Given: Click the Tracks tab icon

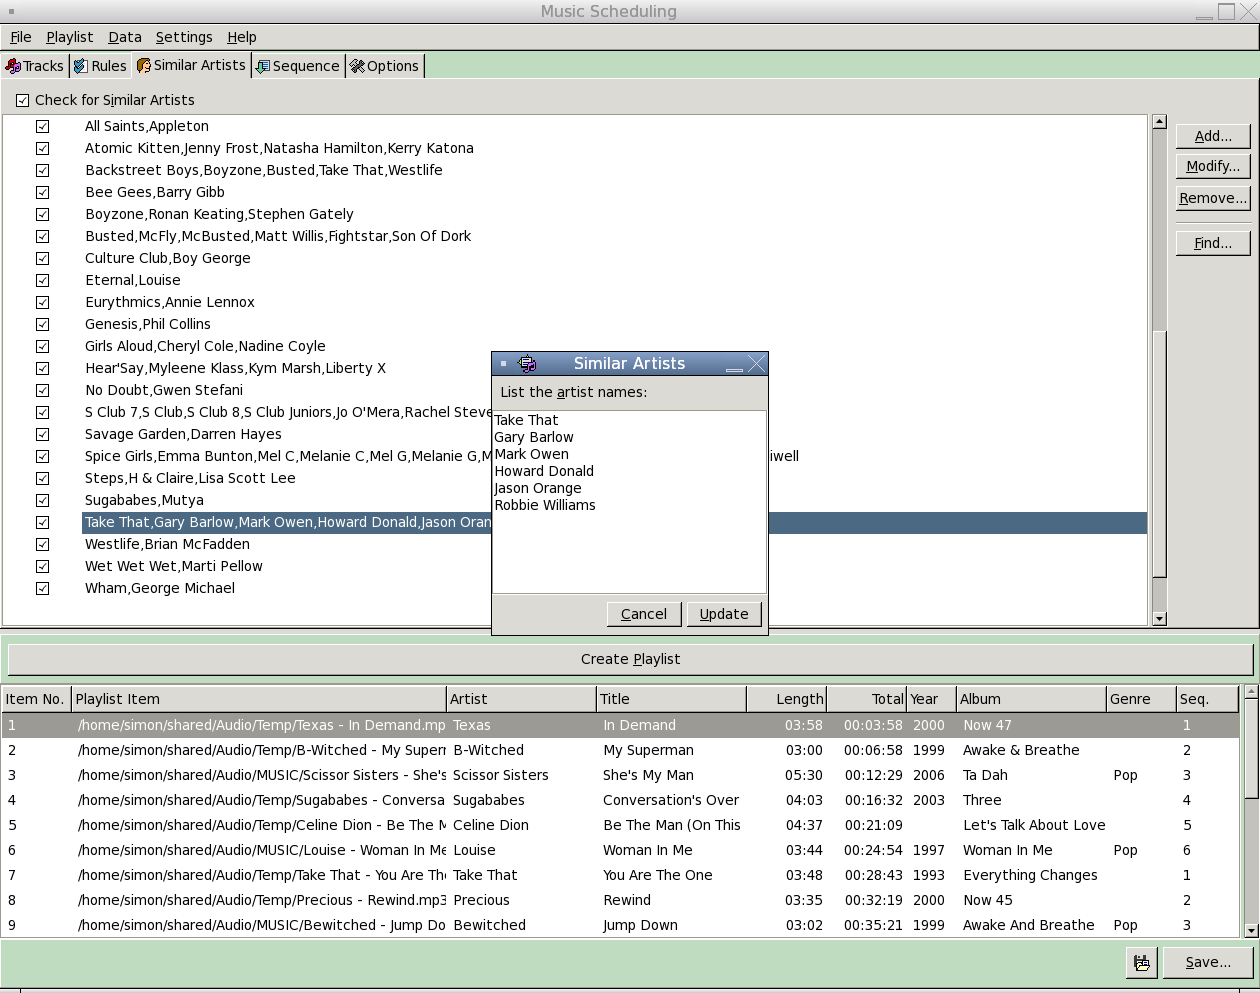Looking at the screenshot, I should point(13,66).
